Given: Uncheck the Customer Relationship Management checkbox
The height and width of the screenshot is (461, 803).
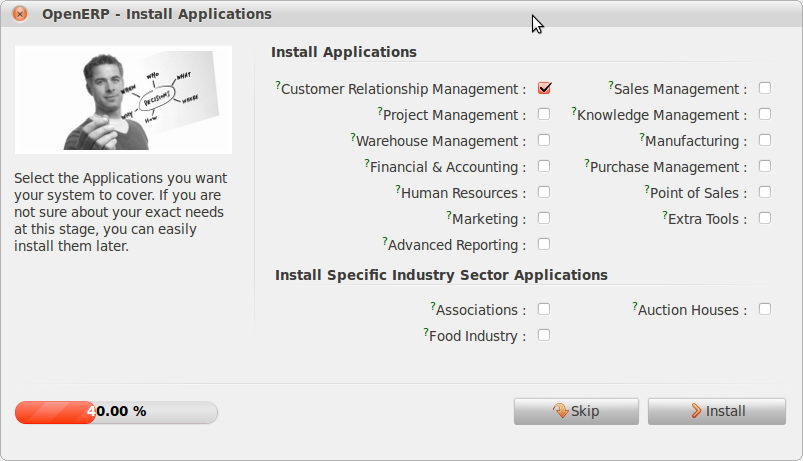Looking at the screenshot, I should pyautogui.click(x=544, y=88).
